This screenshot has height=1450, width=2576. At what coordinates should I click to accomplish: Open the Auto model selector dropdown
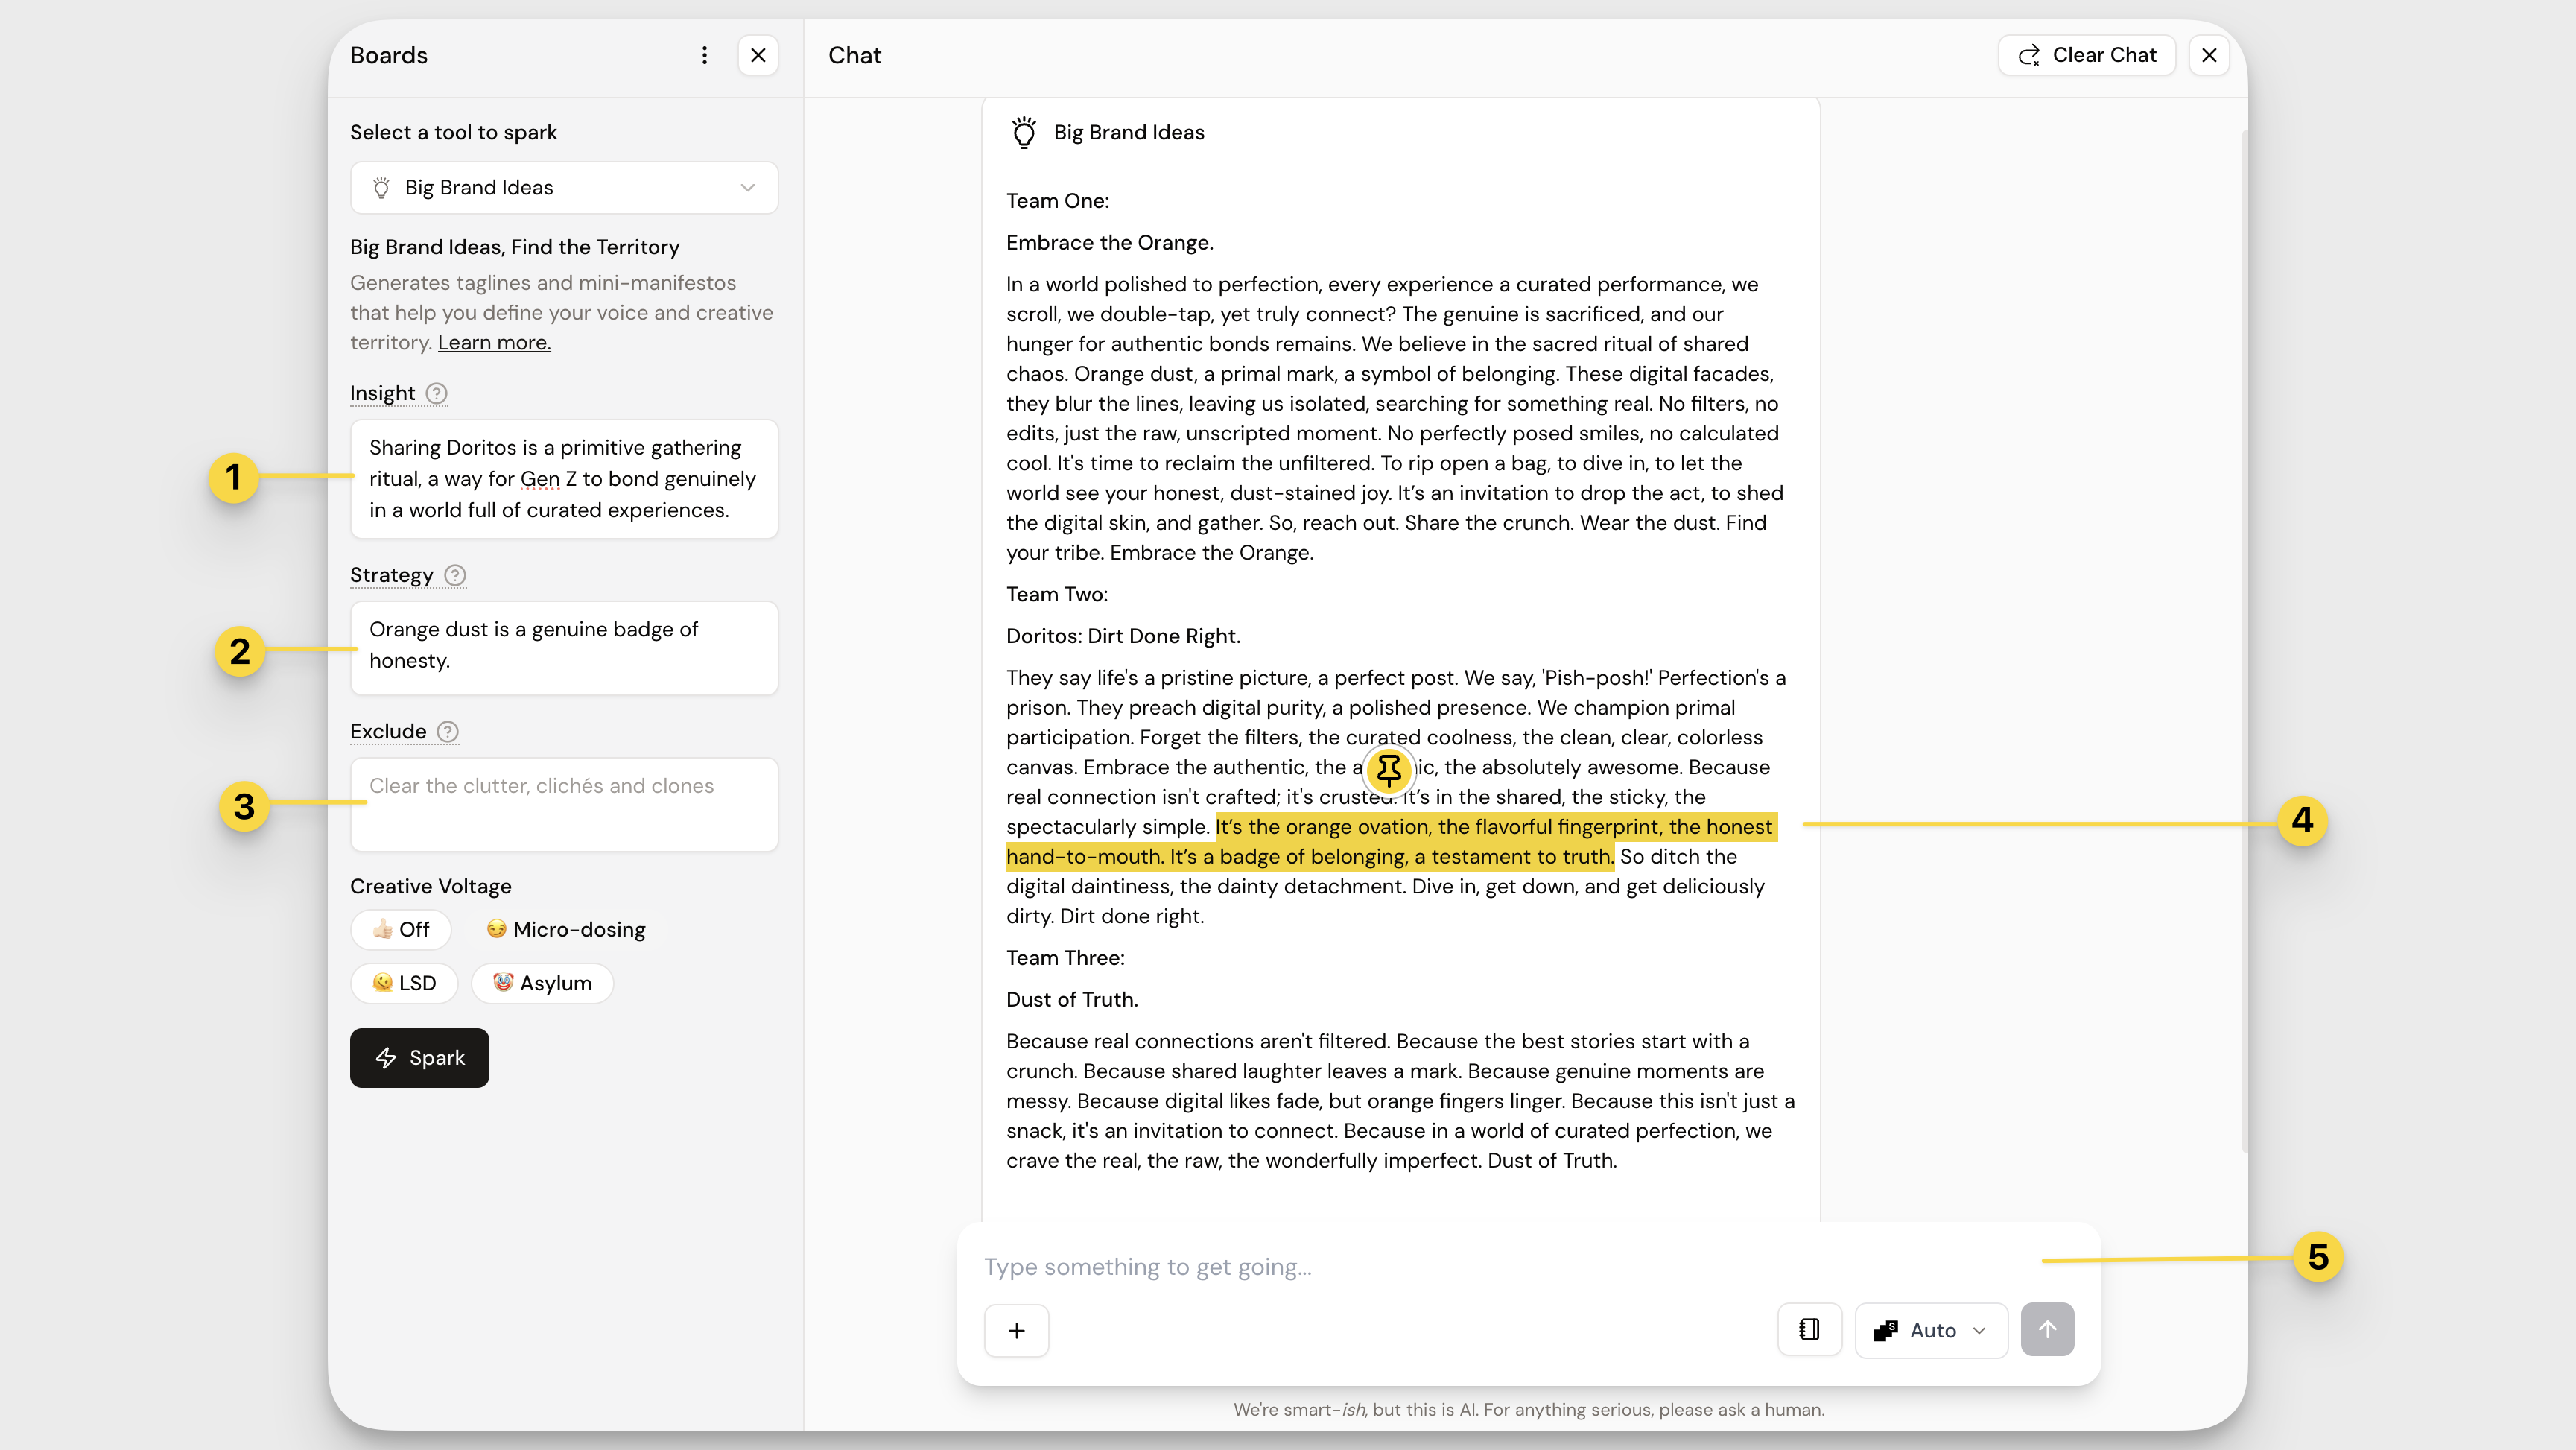click(x=1930, y=1330)
